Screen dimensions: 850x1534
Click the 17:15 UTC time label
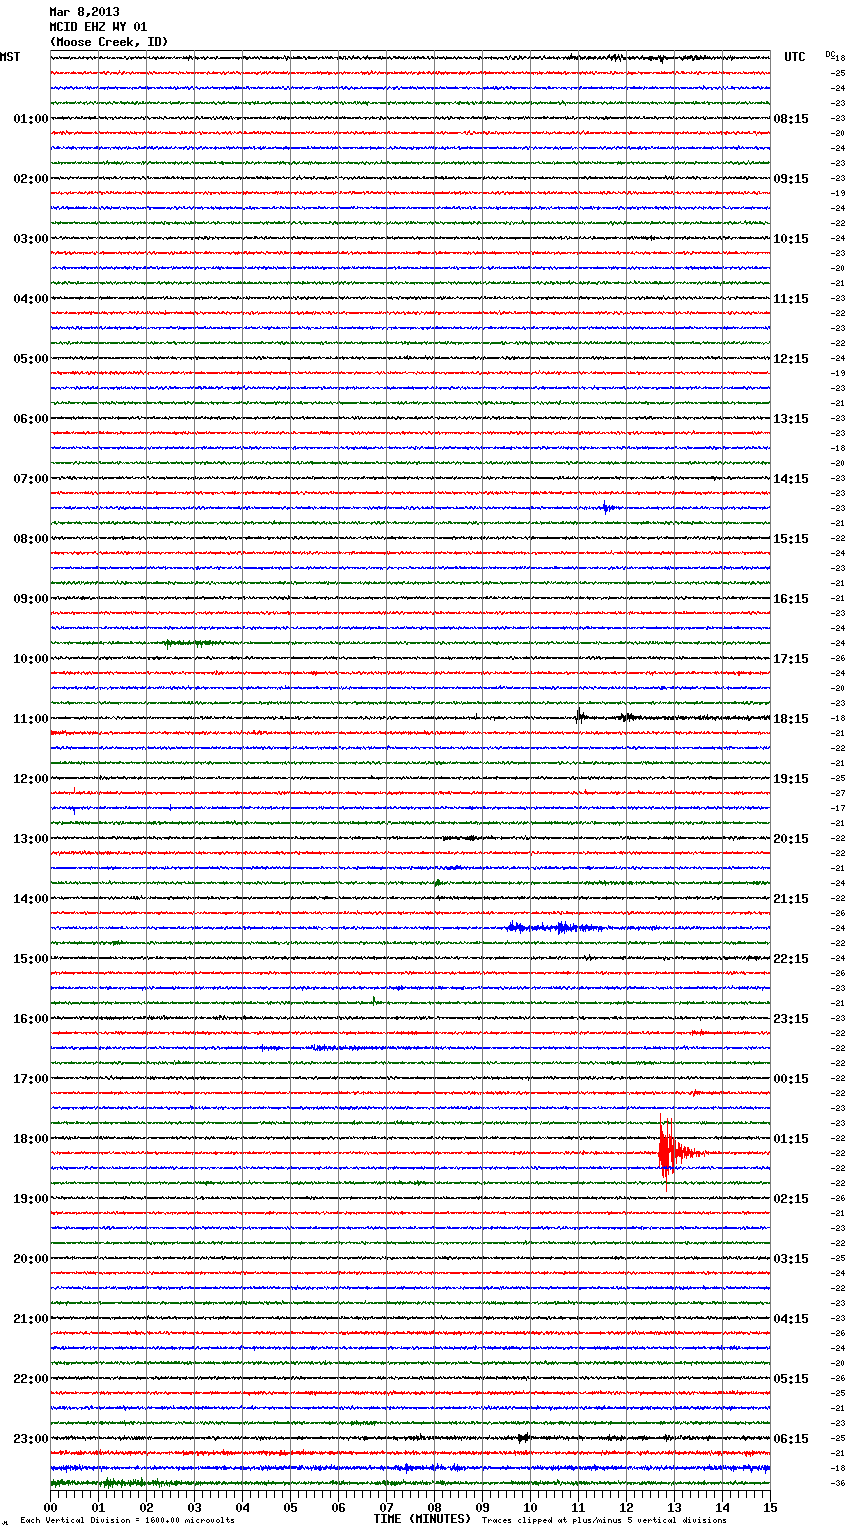[x=791, y=659]
